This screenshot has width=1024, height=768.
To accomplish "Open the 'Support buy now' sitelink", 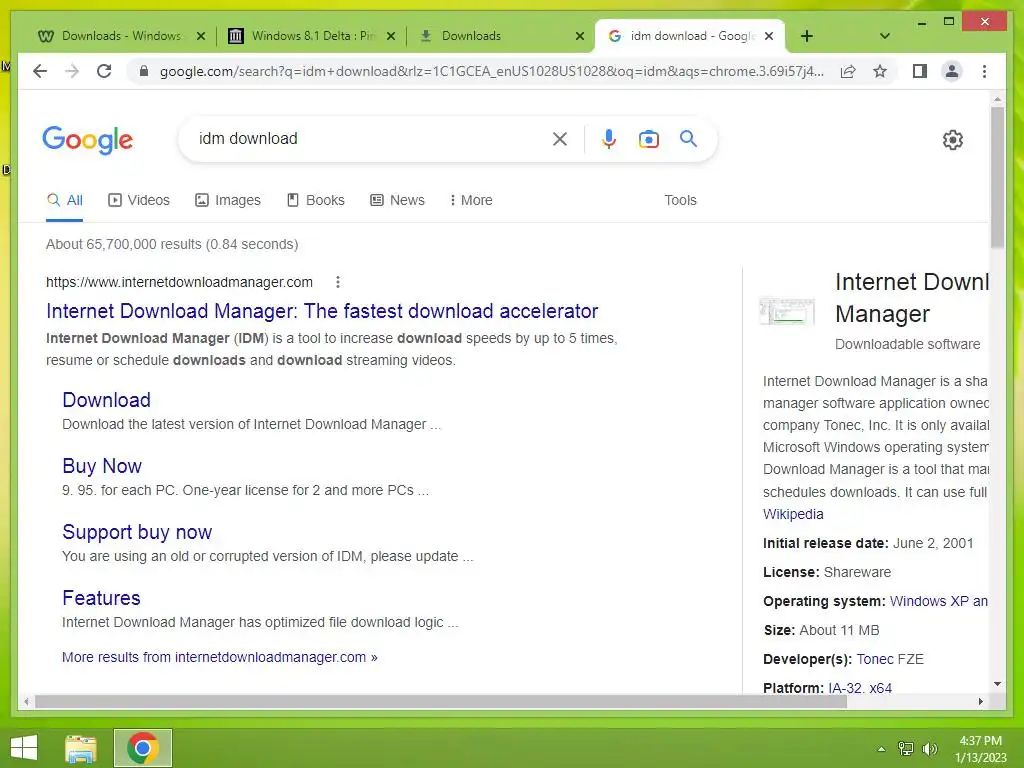I will [137, 532].
